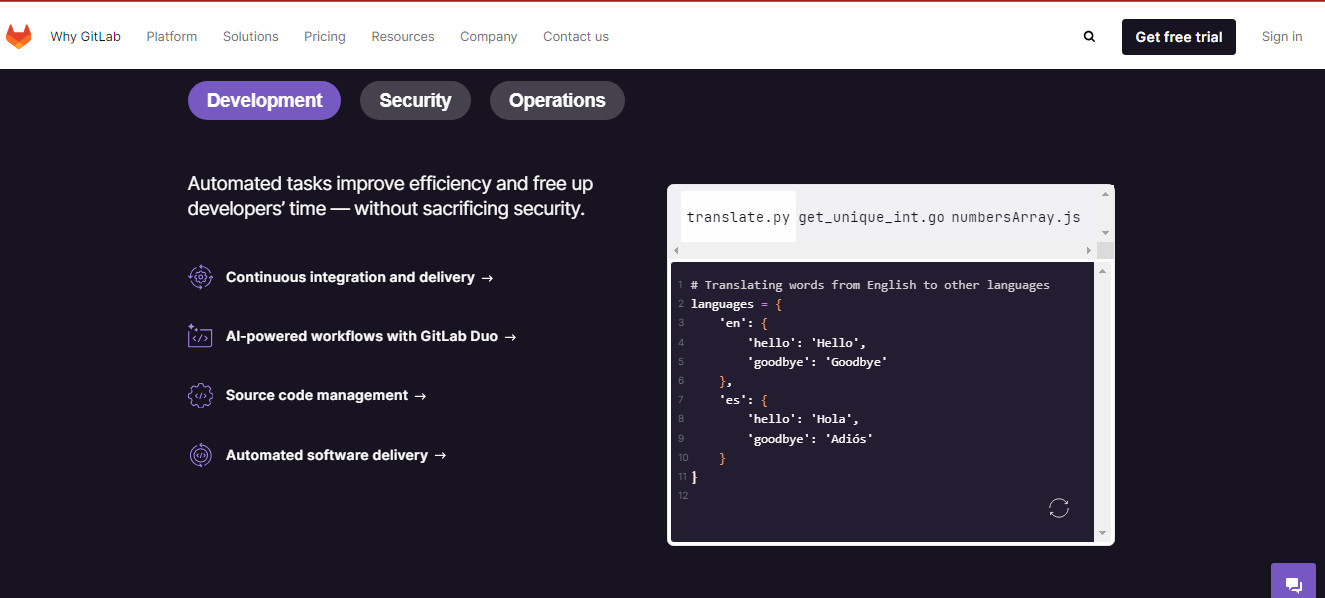Click the refresh code sample icon
Image resolution: width=1325 pixels, height=598 pixels.
pos(1059,508)
